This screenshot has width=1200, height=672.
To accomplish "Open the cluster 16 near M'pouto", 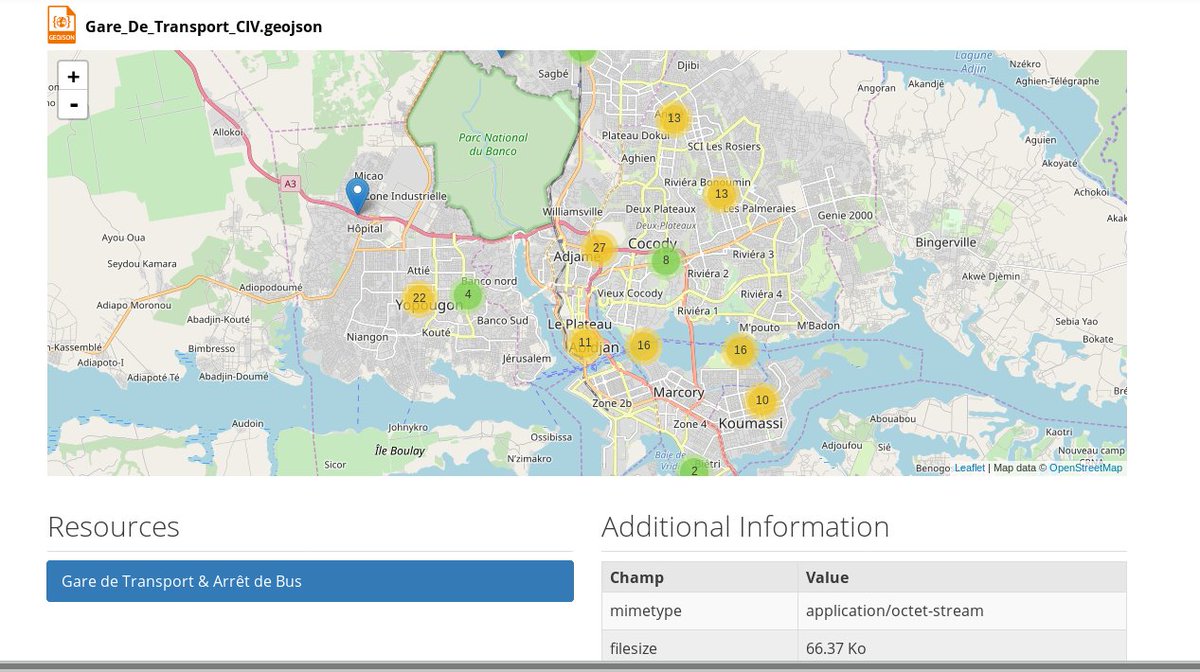I will (x=740, y=350).
